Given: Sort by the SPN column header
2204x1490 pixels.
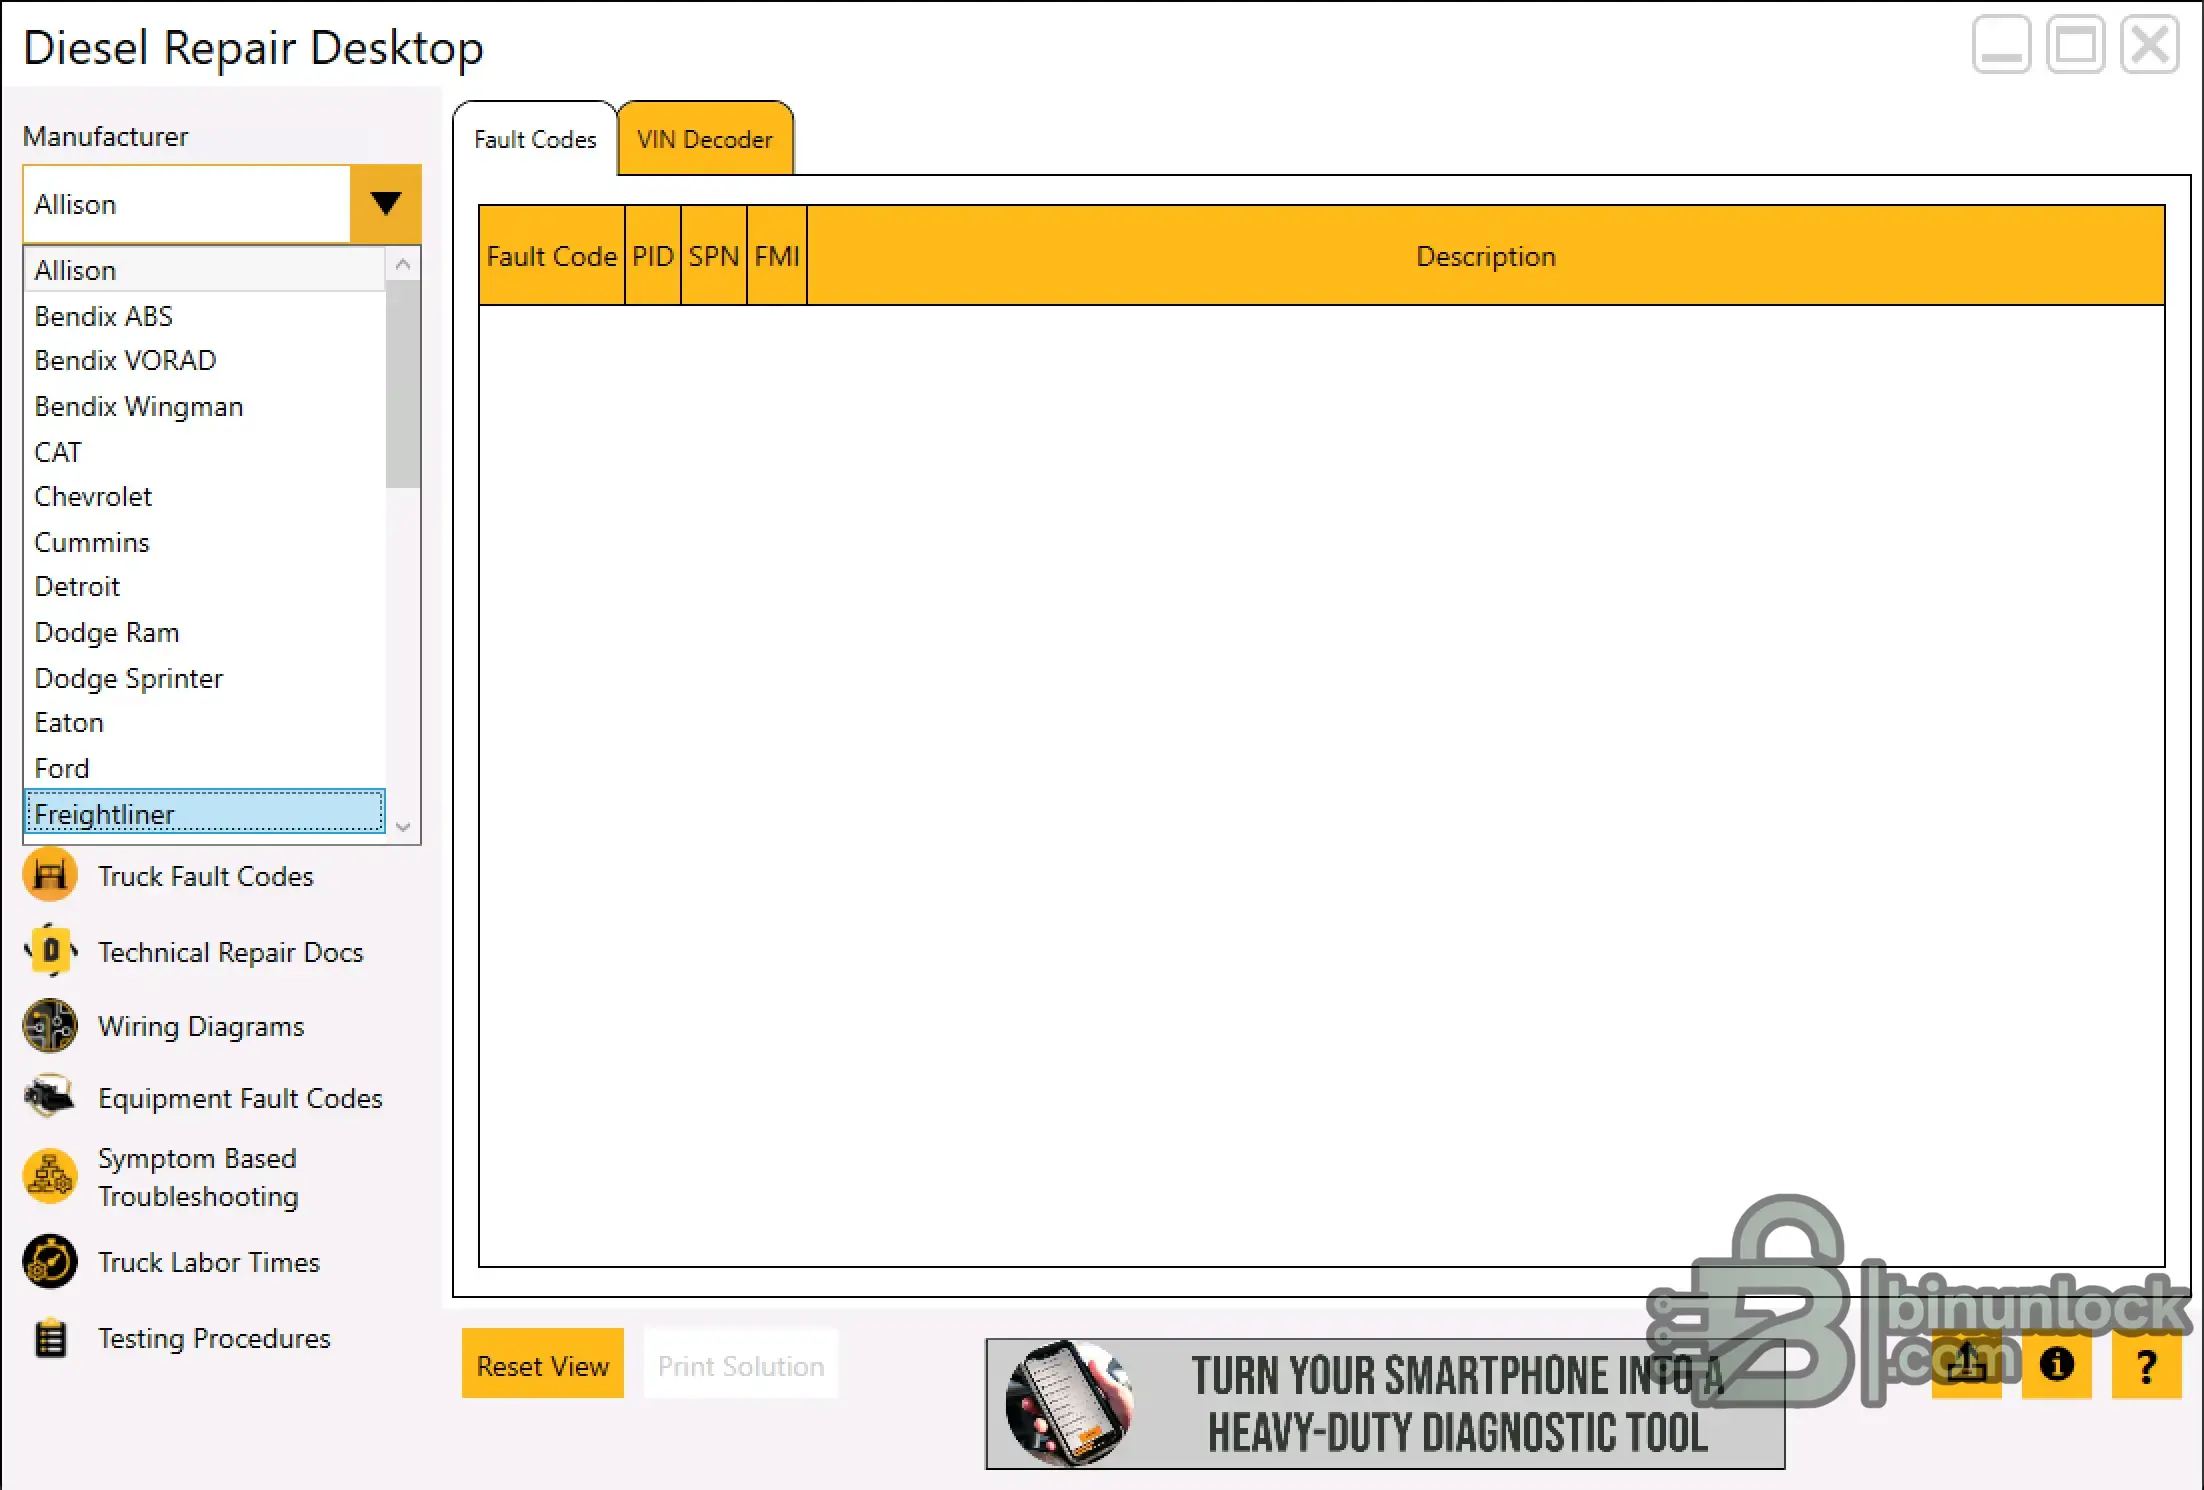Looking at the screenshot, I should click(714, 256).
